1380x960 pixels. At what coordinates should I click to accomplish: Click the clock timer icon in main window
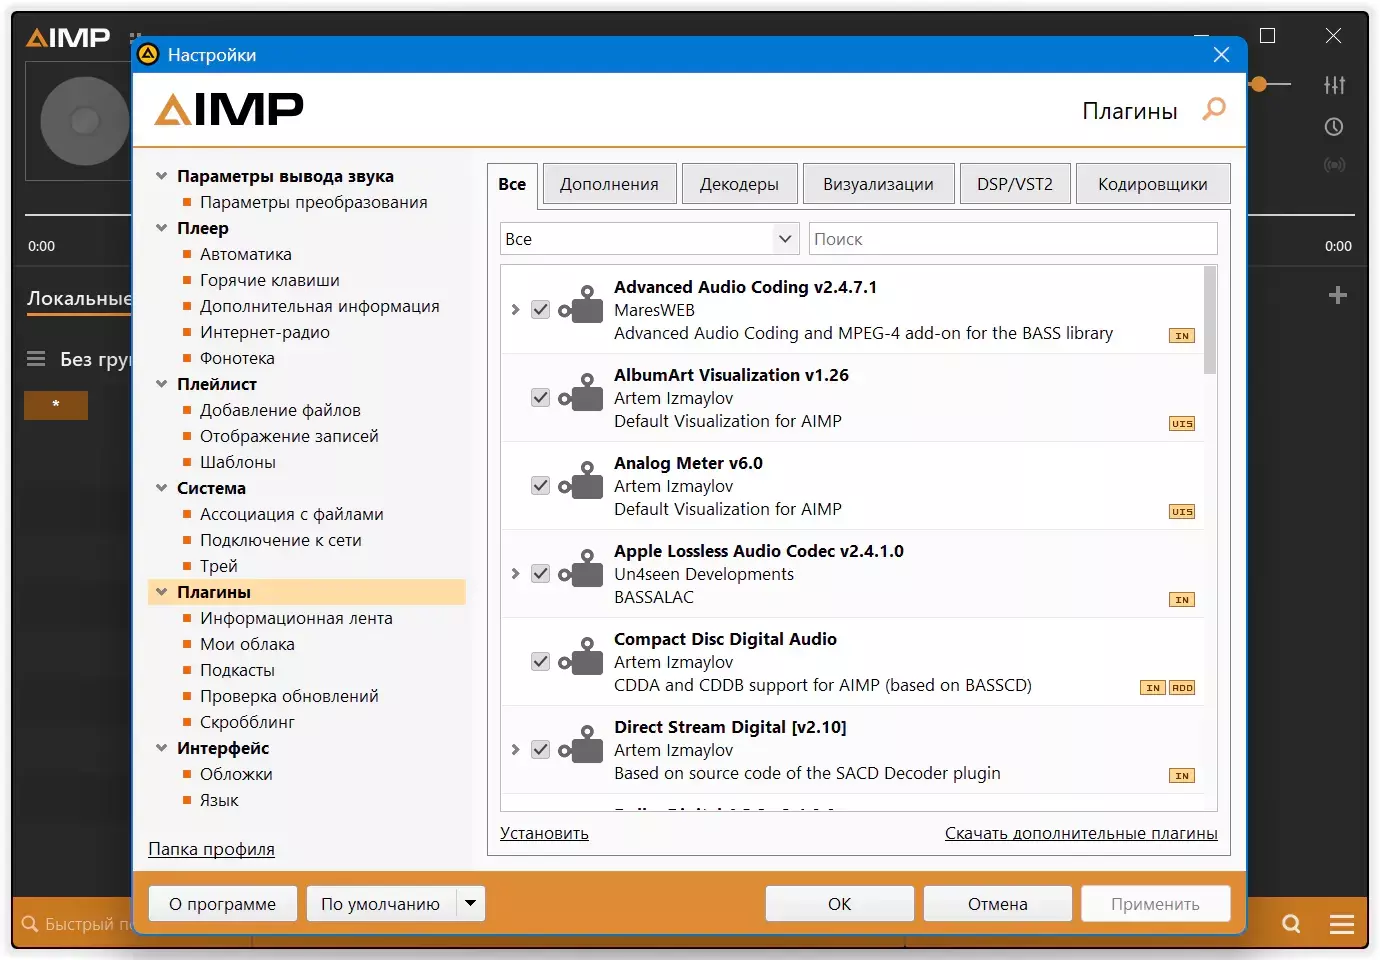(x=1334, y=127)
